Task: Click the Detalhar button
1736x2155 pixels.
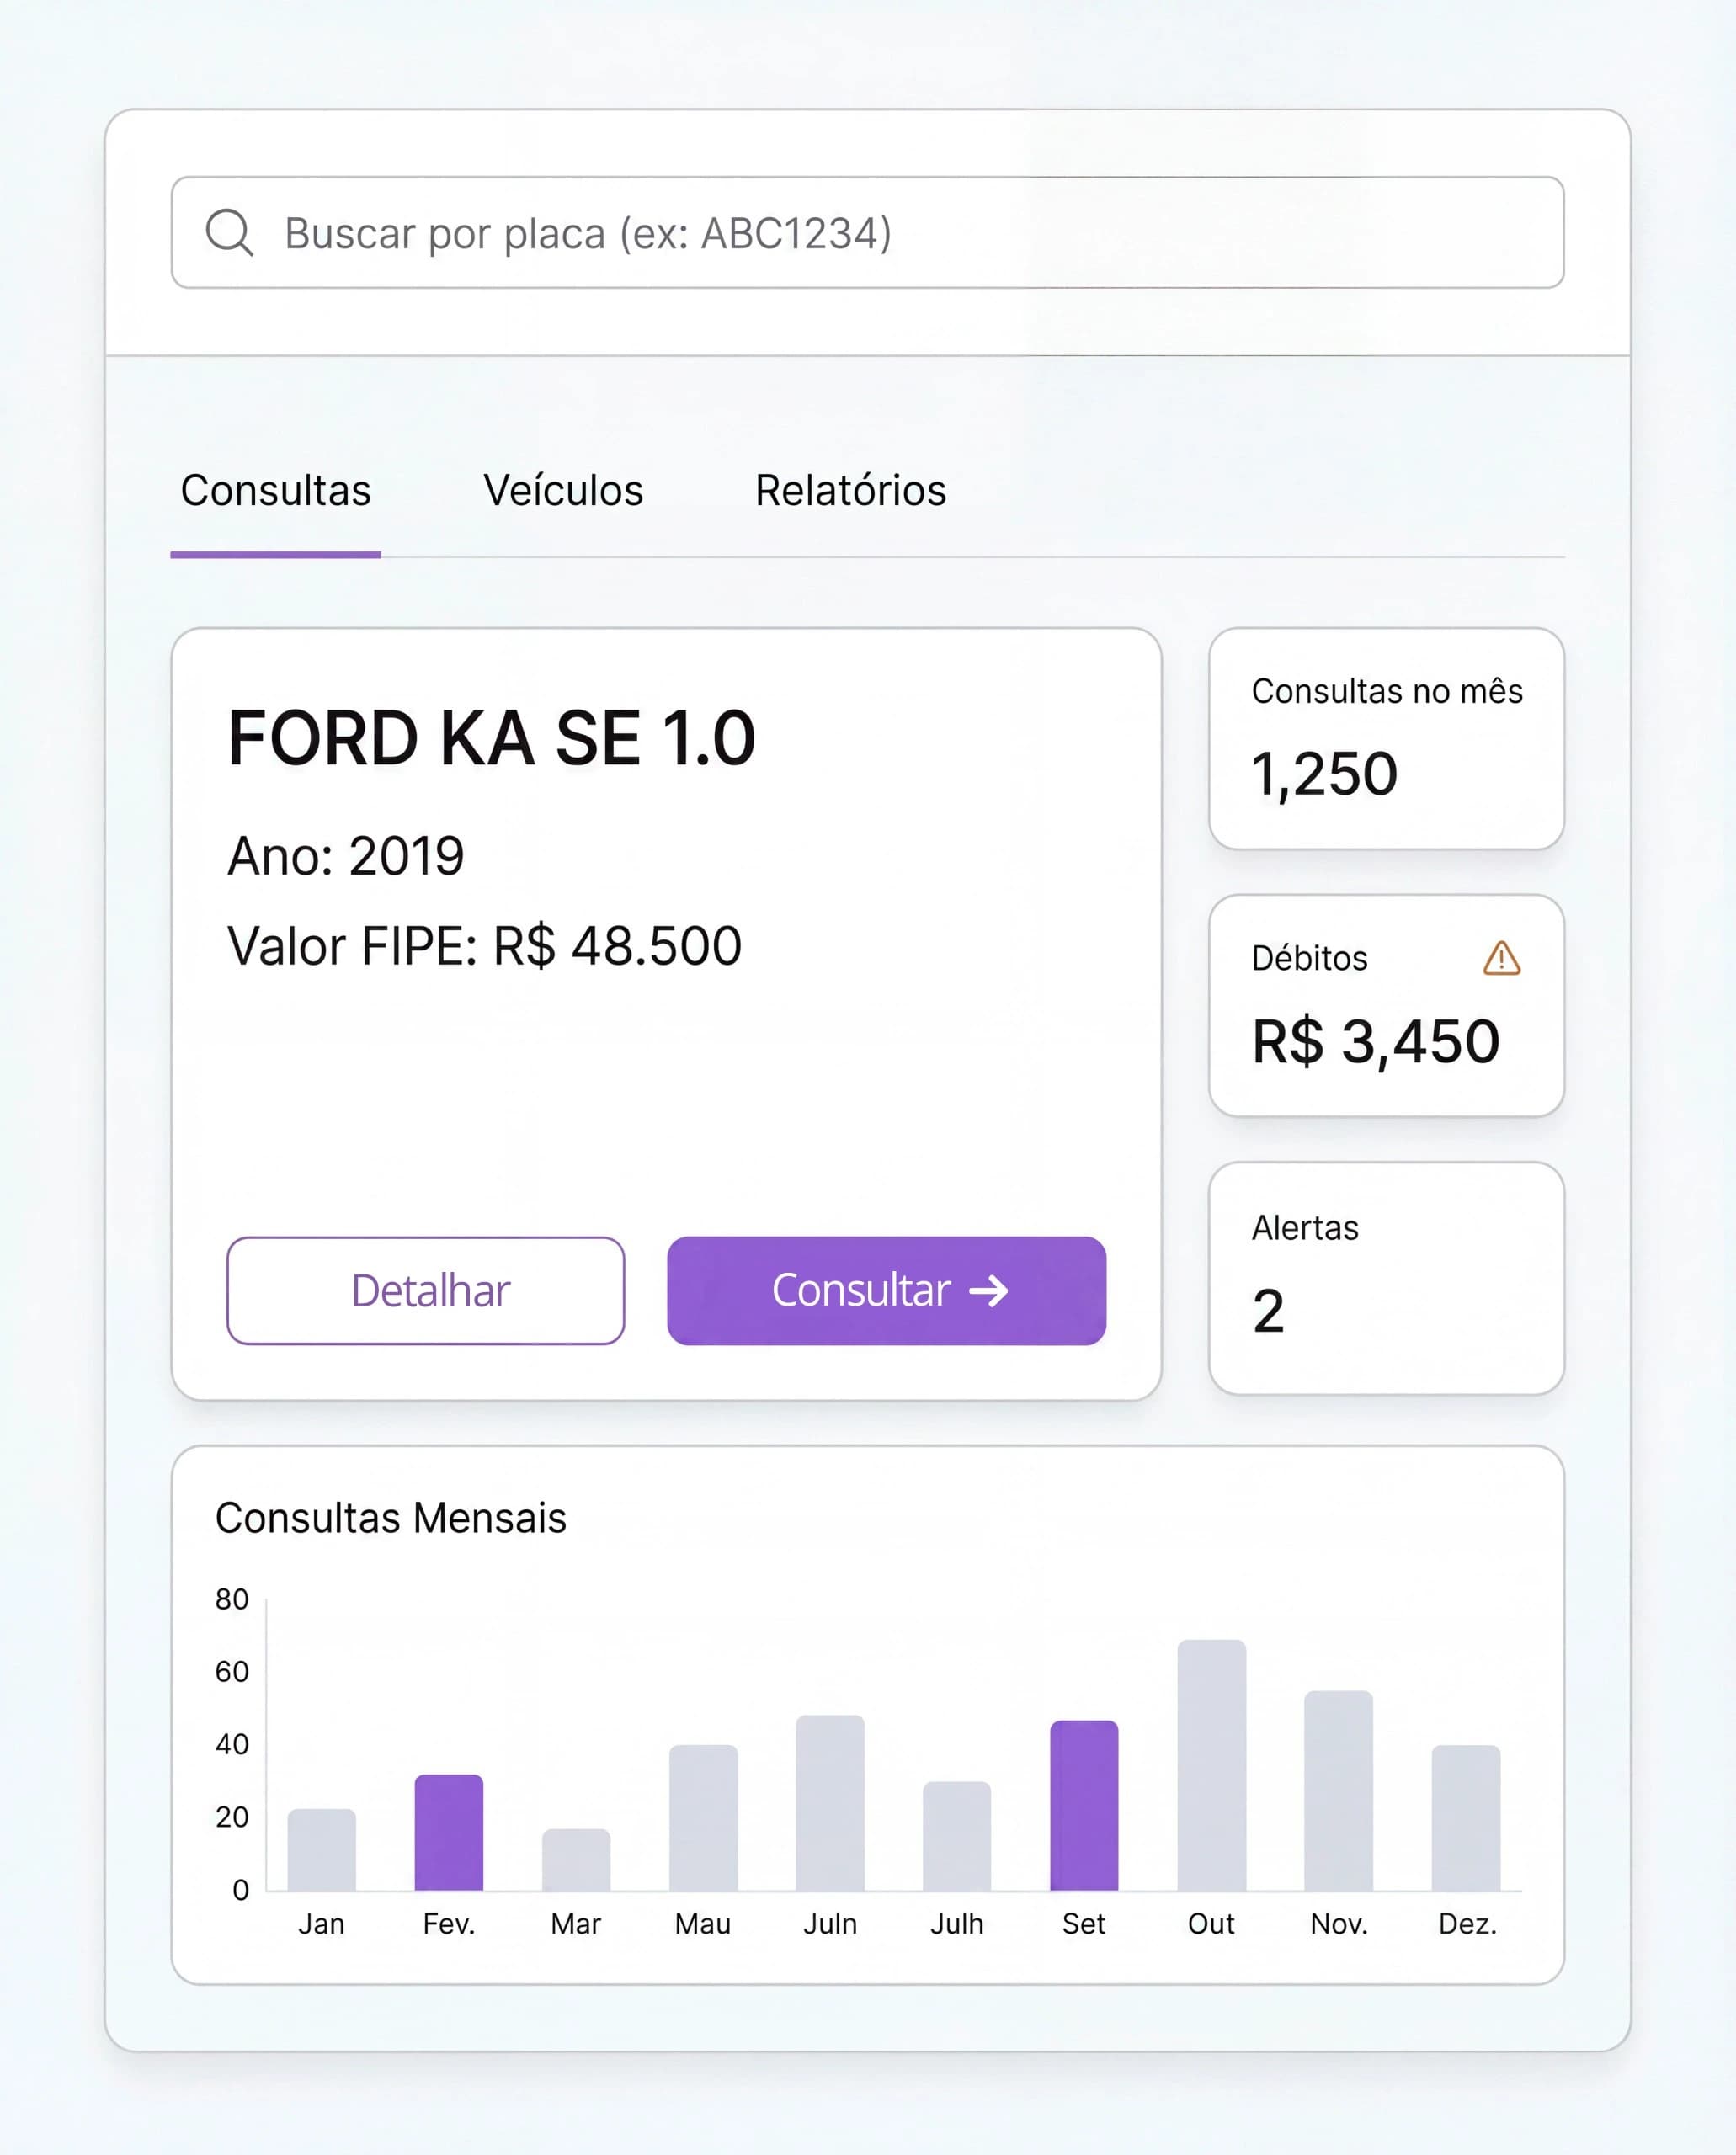Action: tap(426, 1290)
